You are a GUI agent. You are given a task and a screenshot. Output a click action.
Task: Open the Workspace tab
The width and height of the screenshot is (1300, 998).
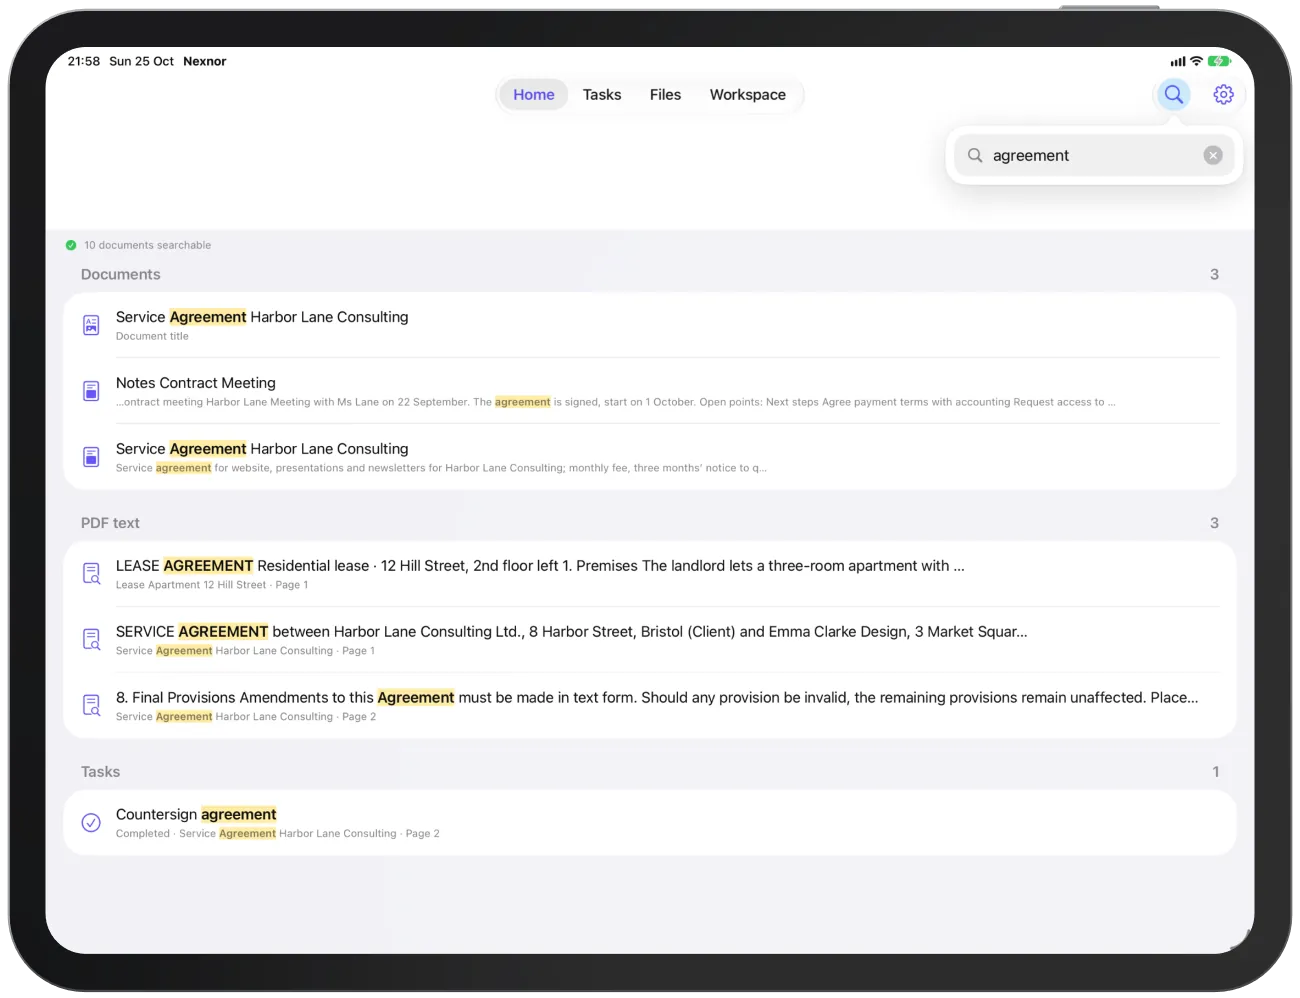pyautogui.click(x=748, y=95)
